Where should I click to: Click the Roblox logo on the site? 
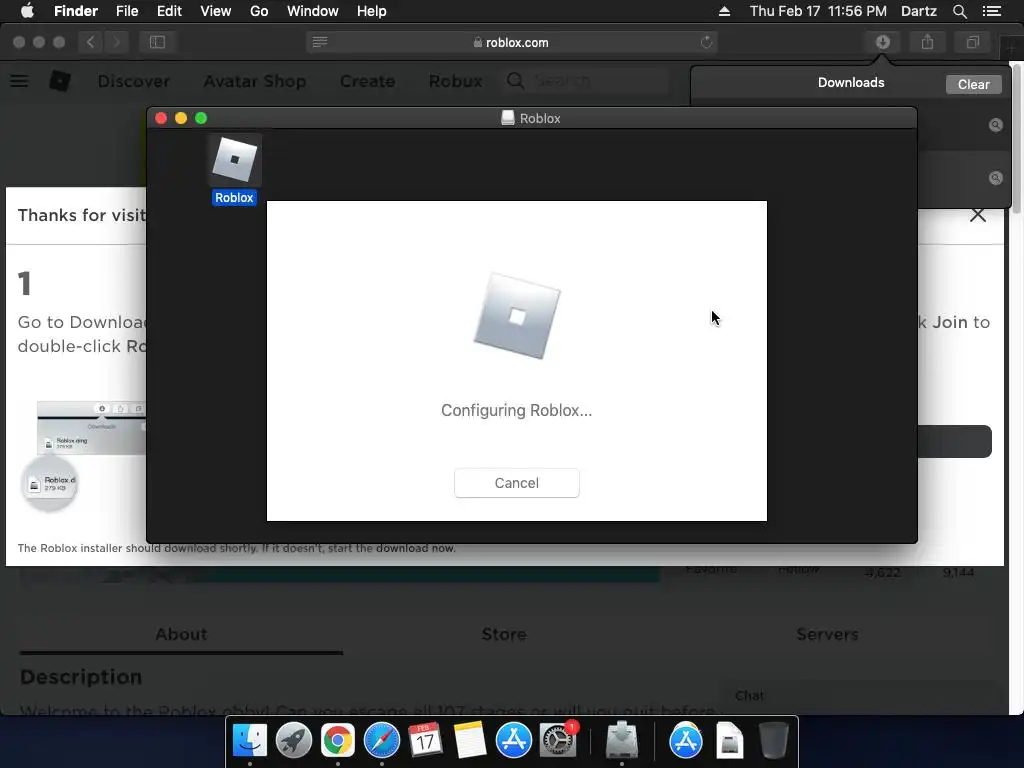point(60,81)
